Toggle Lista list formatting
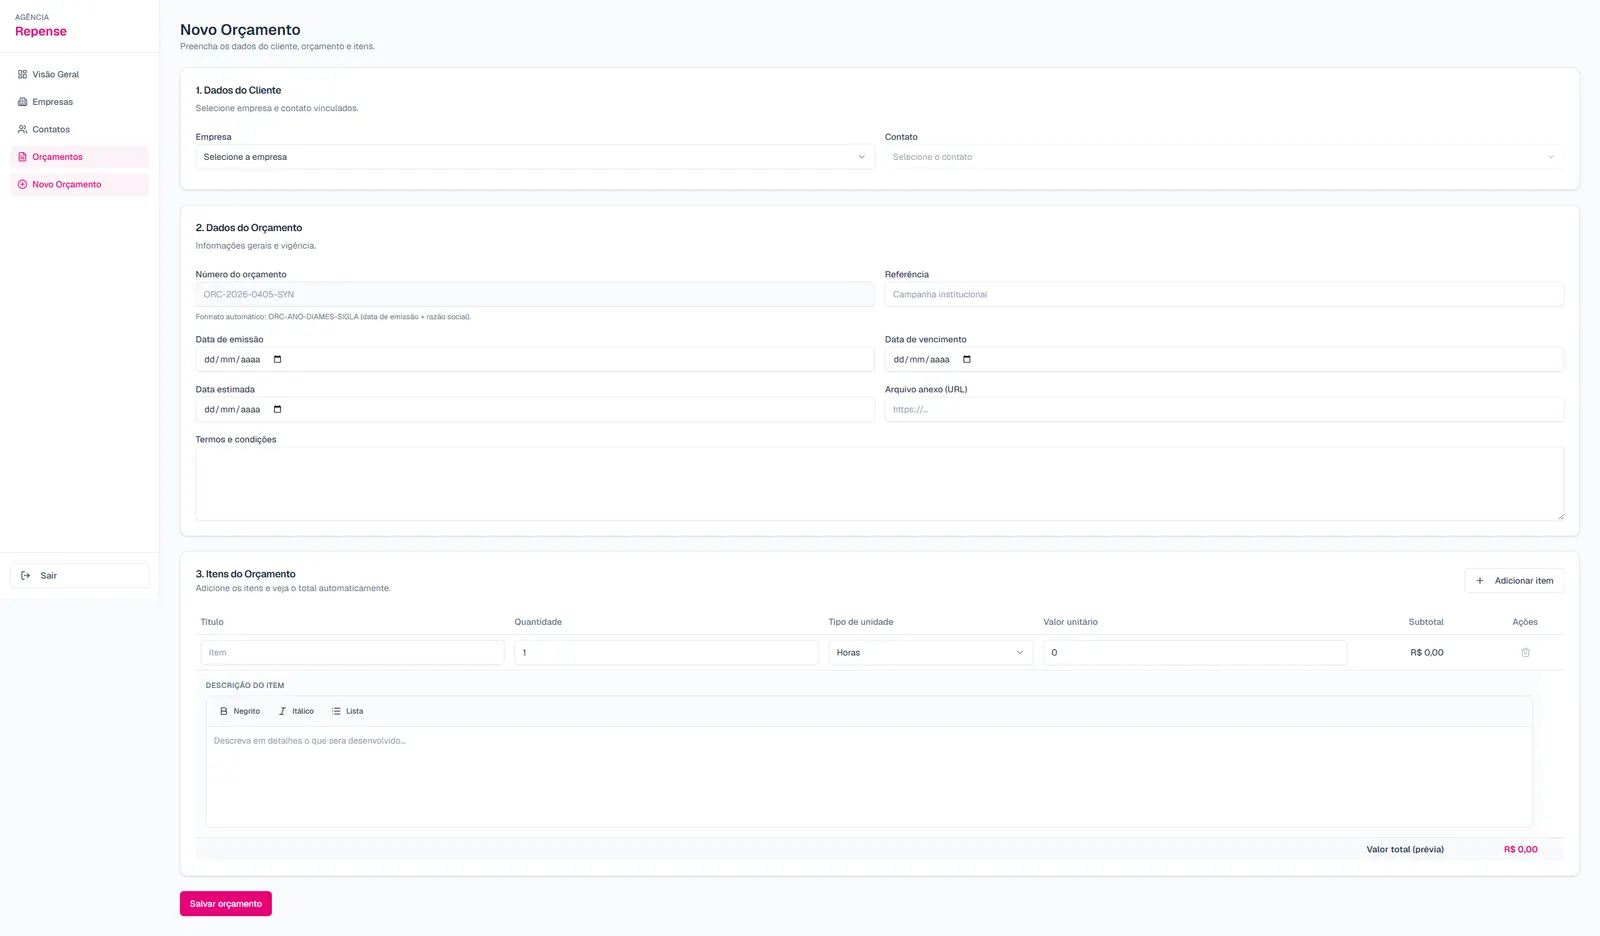The width and height of the screenshot is (1600, 936). pyautogui.click(x=348, y=711)
